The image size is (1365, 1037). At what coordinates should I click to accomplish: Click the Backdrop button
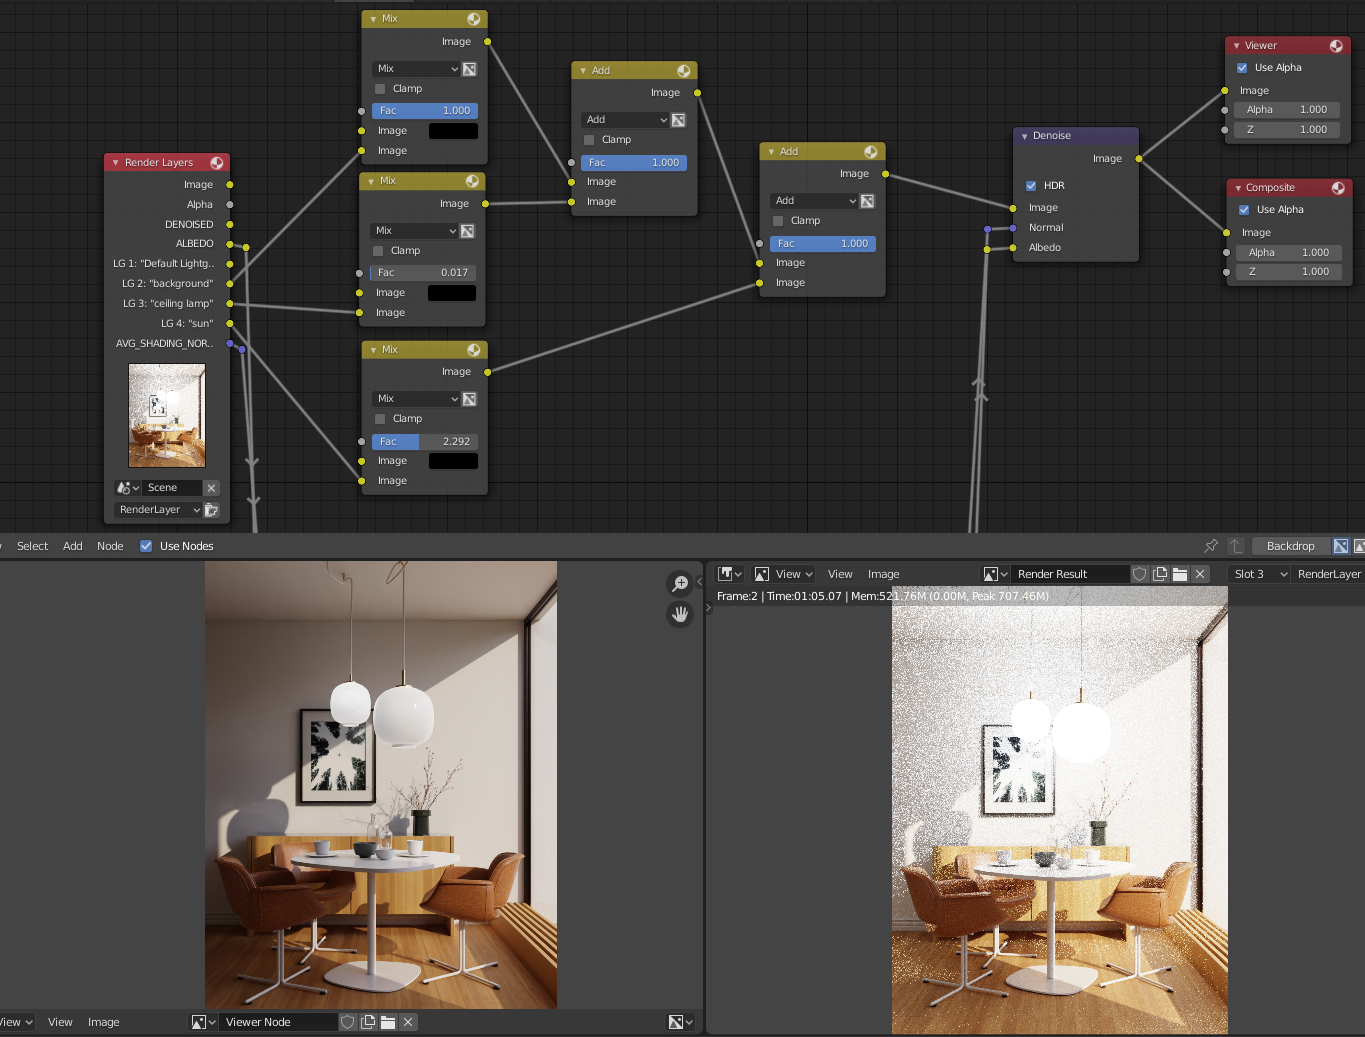coord(1290,546)
